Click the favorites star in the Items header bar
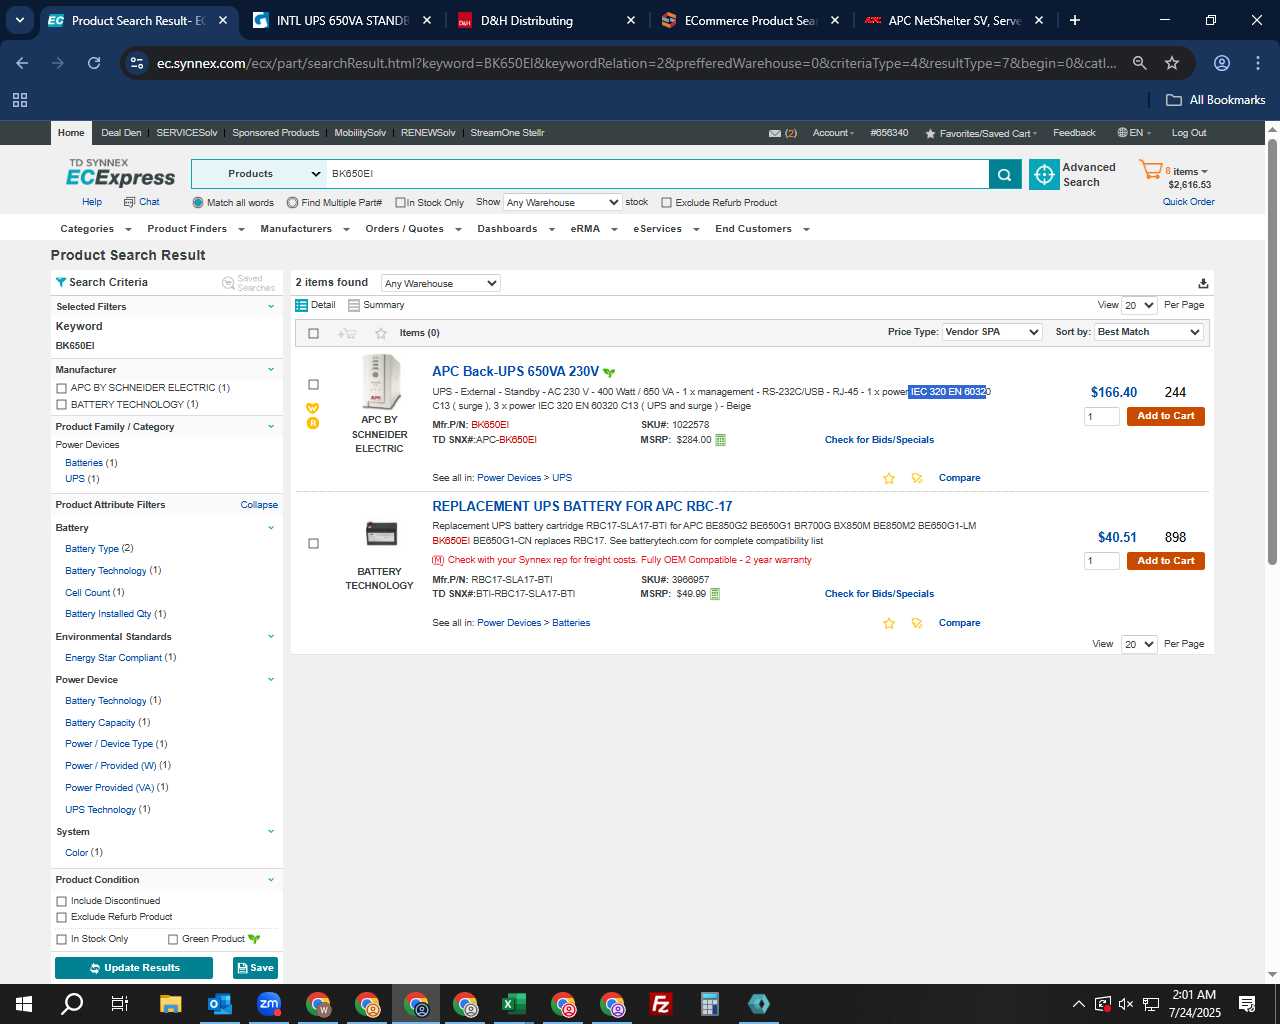This screenshot has width=1280, height=1024. [380, 333]
